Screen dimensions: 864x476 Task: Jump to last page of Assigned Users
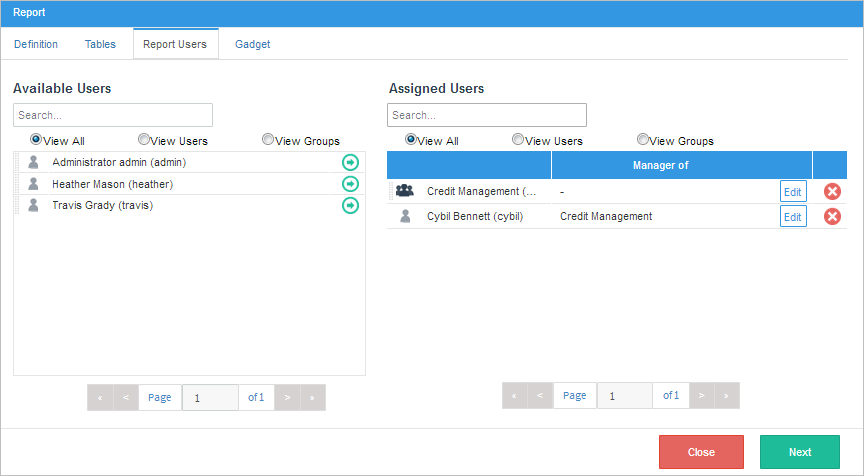(727, 395)
